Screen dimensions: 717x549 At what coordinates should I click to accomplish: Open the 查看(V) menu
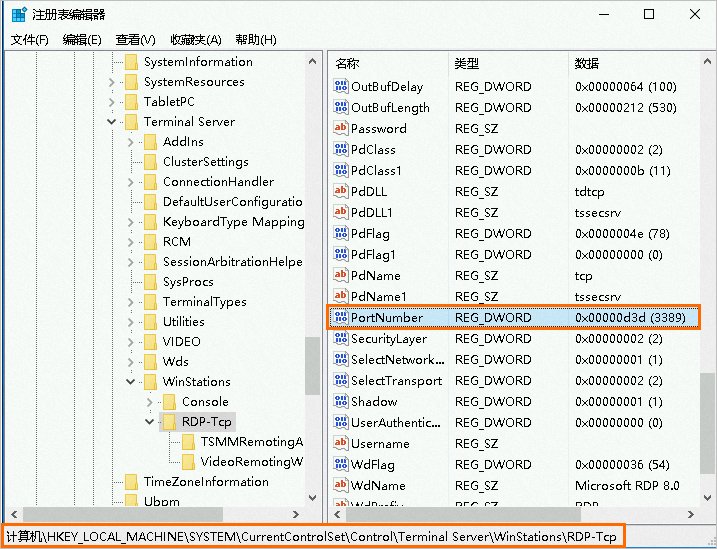coord(135,40)
